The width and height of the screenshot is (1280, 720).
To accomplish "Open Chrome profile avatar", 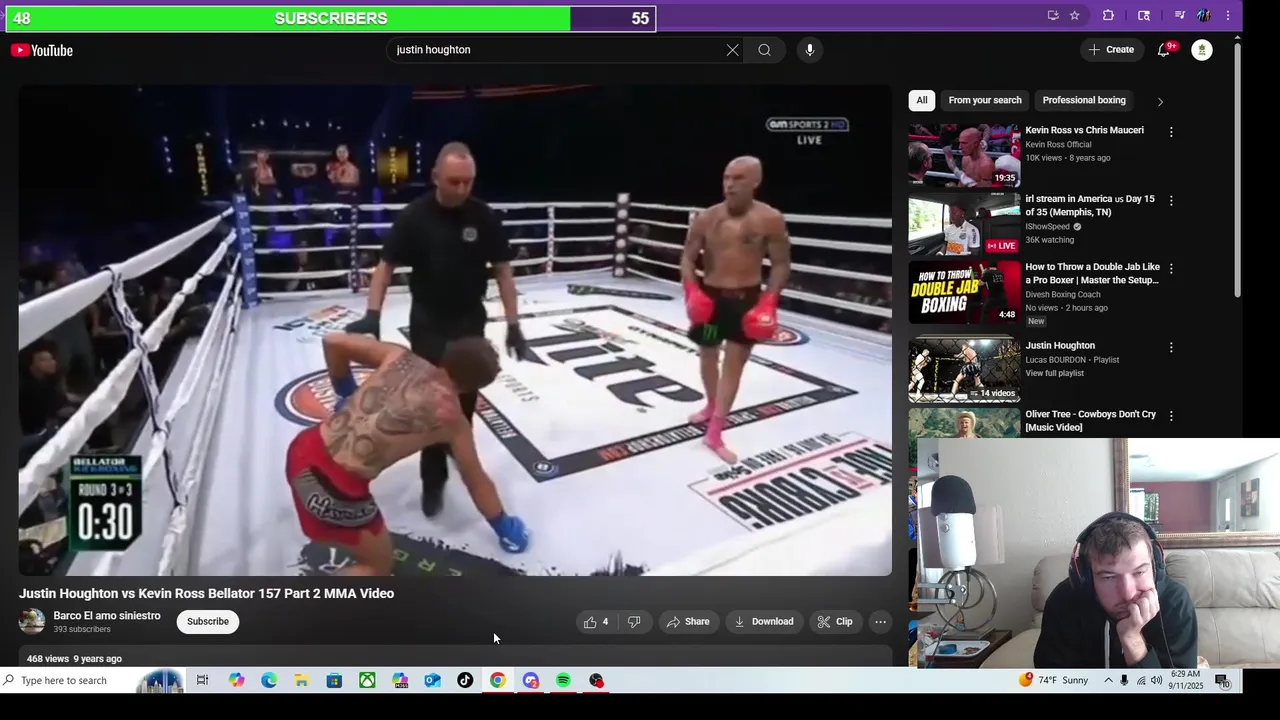I will coord(1204,15).
